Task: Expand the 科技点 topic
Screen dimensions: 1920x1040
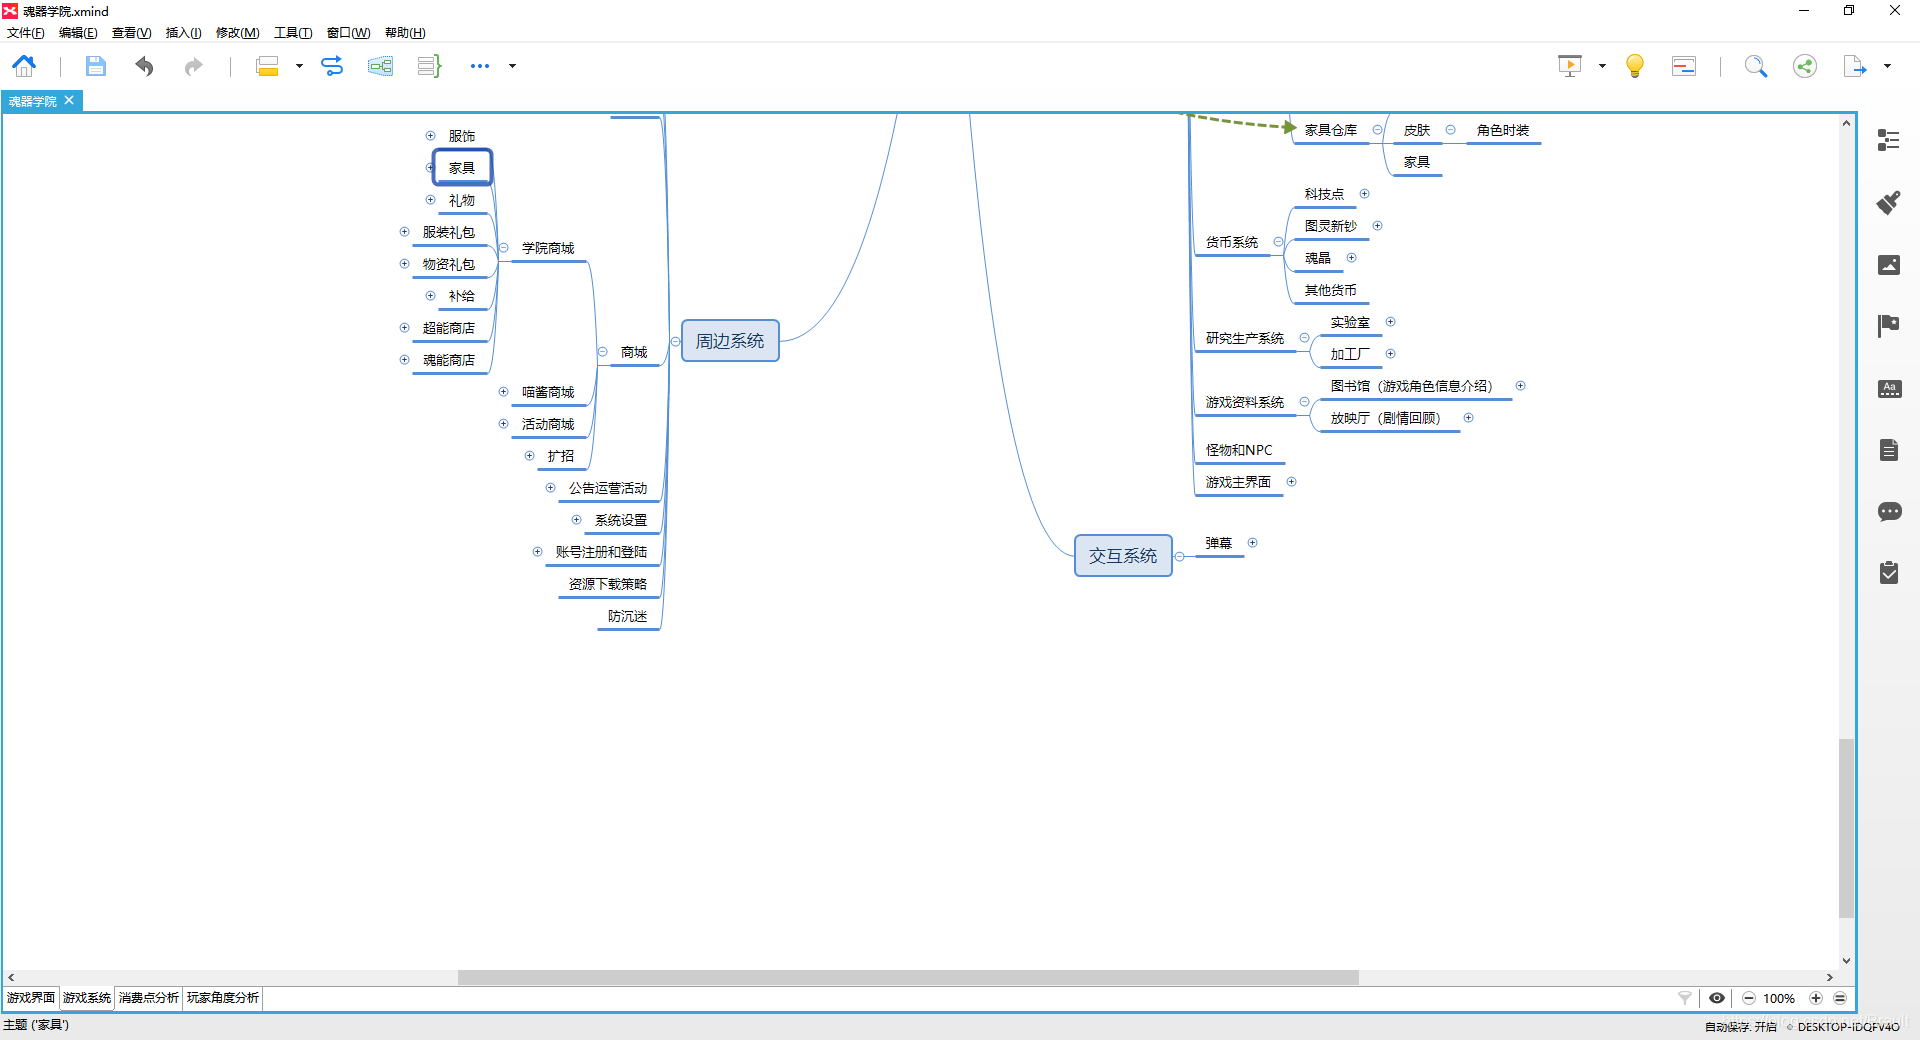Action: (x=1364, y=194)
